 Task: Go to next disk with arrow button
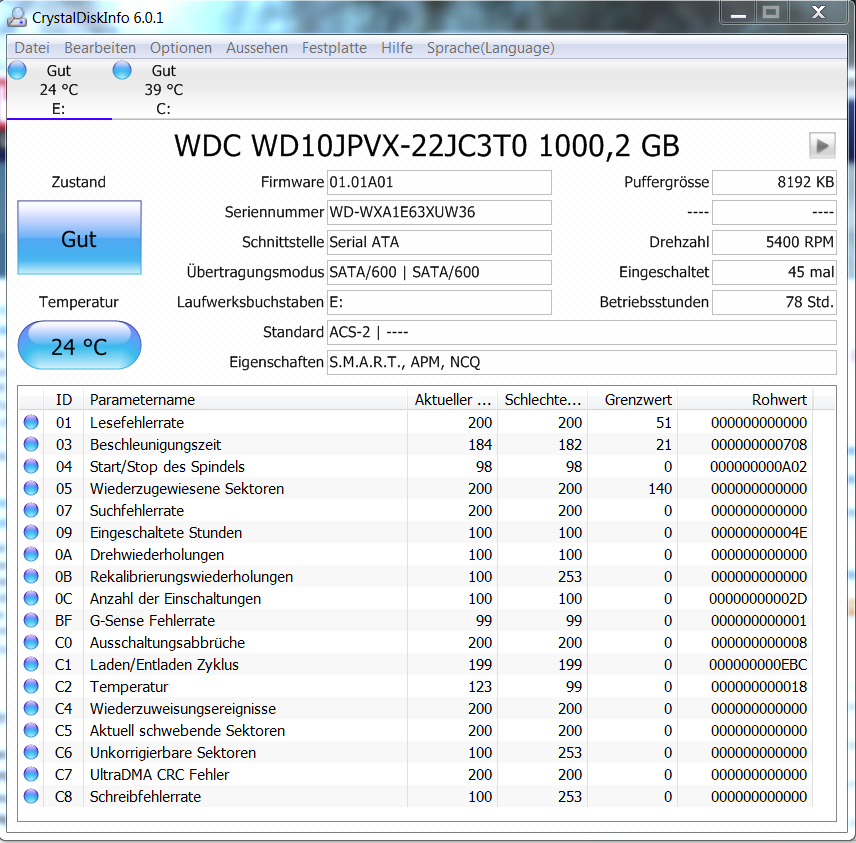click(822, 146)
